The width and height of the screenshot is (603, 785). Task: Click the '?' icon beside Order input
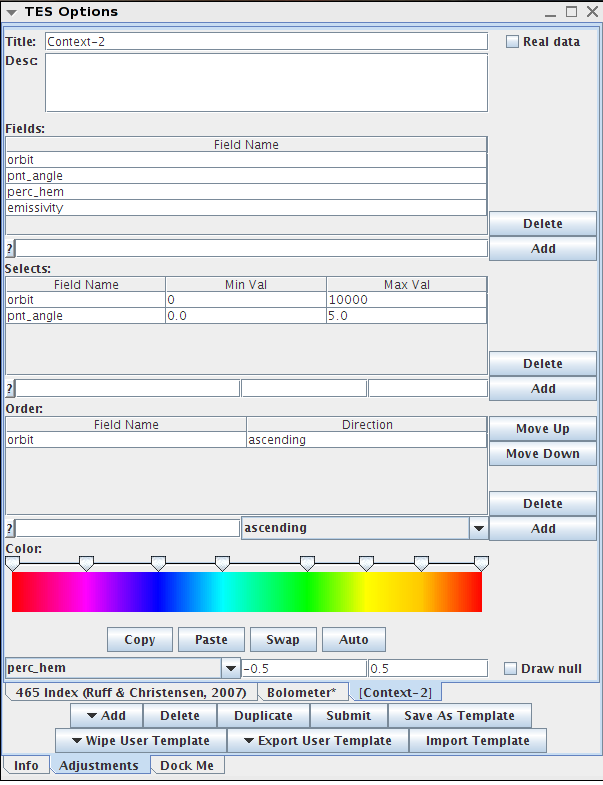pyautogui.click(x=10, y=529)
